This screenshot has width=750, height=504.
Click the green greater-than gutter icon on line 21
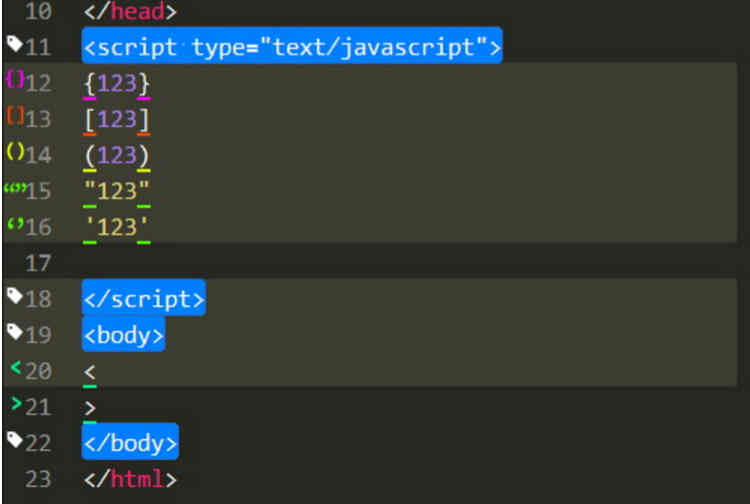click(16, 404)
